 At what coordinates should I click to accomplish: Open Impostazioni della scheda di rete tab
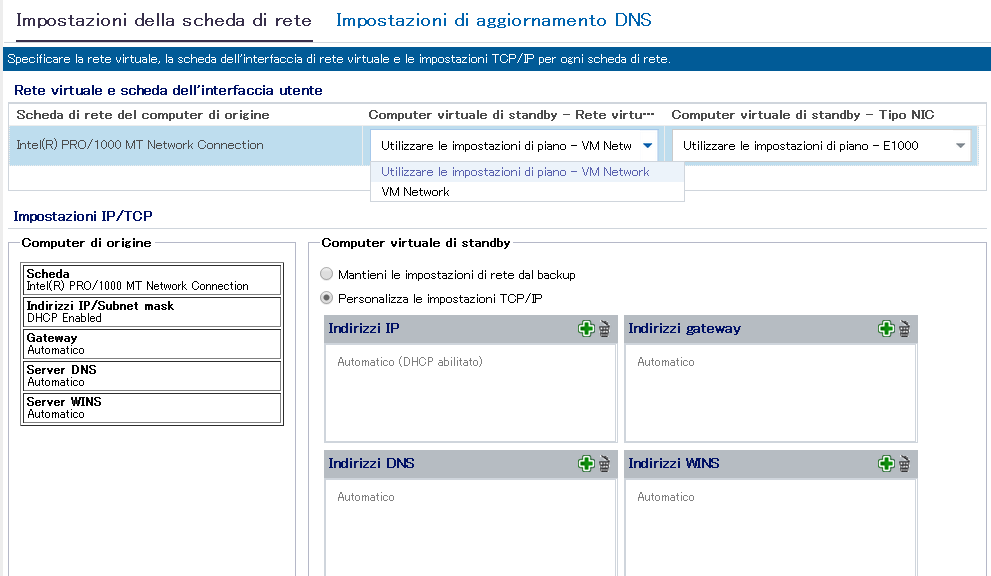click(164, 20)
